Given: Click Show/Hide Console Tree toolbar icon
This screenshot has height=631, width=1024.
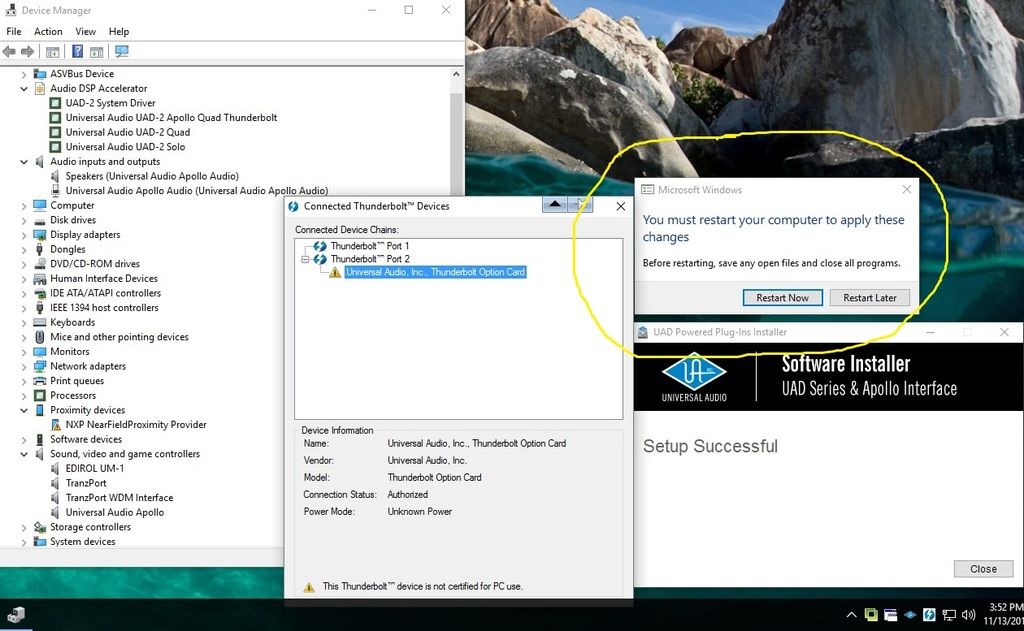Looking at the screenshot, I should [x=52, y=52].
